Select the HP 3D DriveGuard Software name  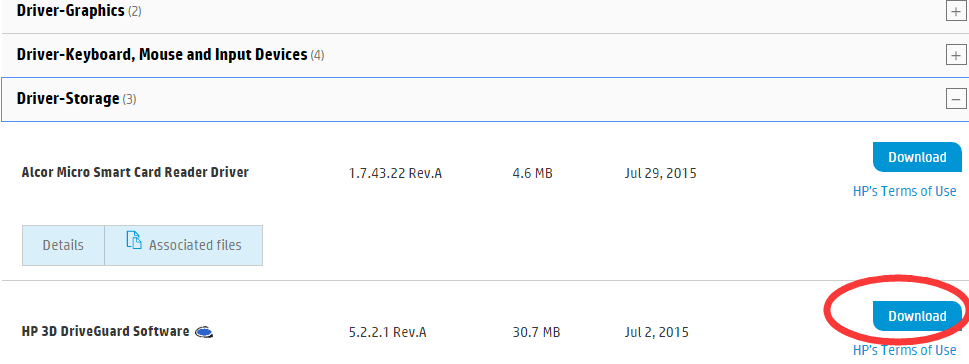coord(105,331)
